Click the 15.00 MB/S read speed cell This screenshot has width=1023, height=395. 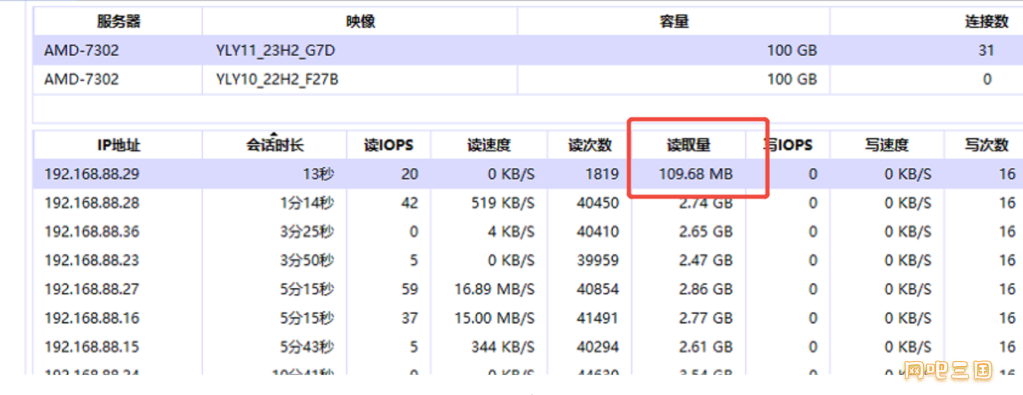[x=495, y=318]
